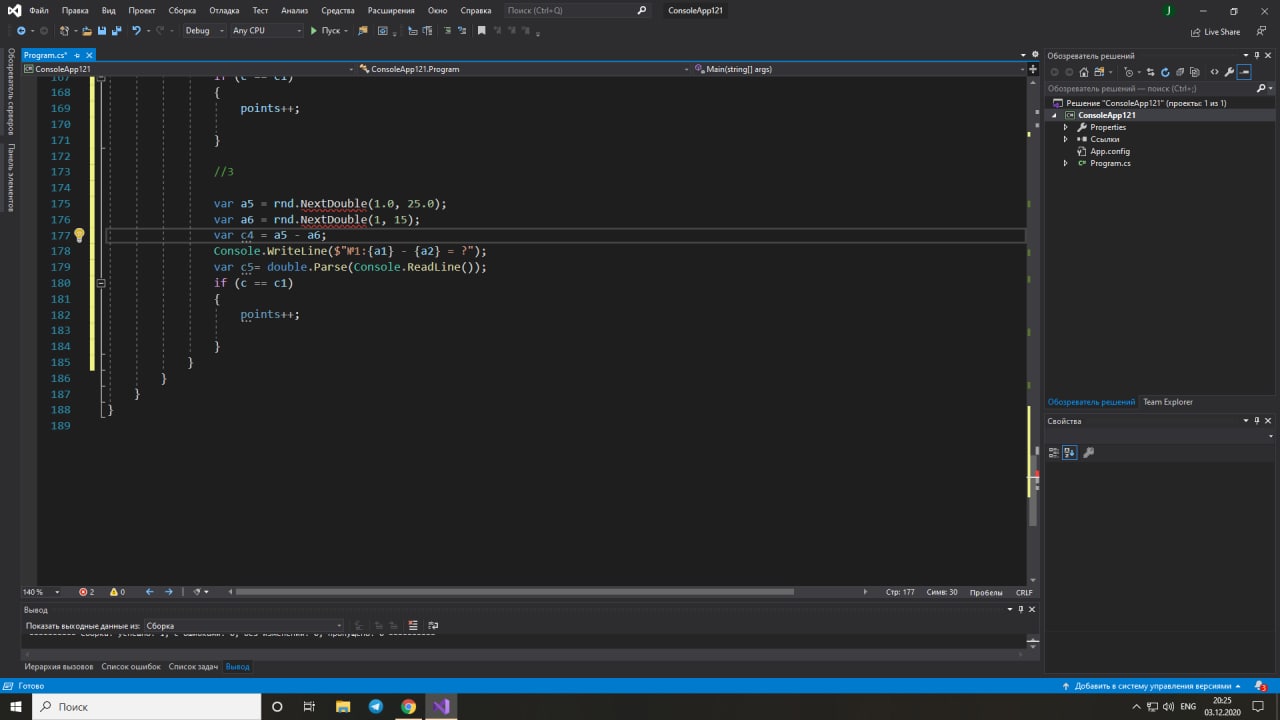The width and height of the screenshot is (1280, 720).
Task: Open Google Chrome from the taskbar
Action: [x=409, y=706]
